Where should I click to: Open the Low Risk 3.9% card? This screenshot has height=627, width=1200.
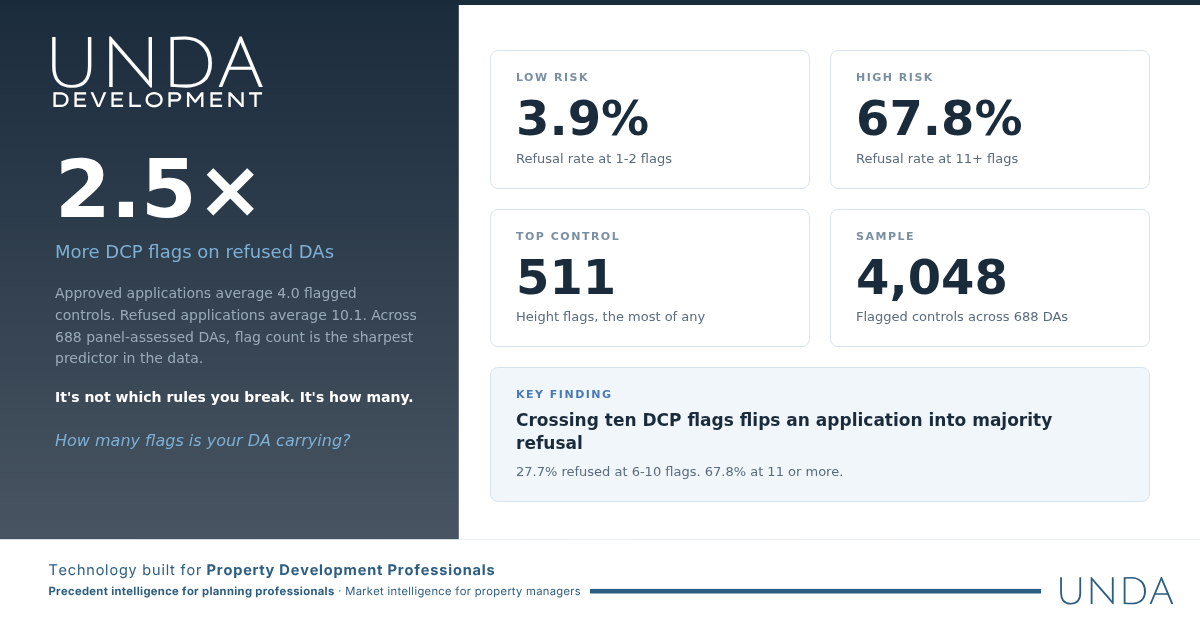coord(650,119)
